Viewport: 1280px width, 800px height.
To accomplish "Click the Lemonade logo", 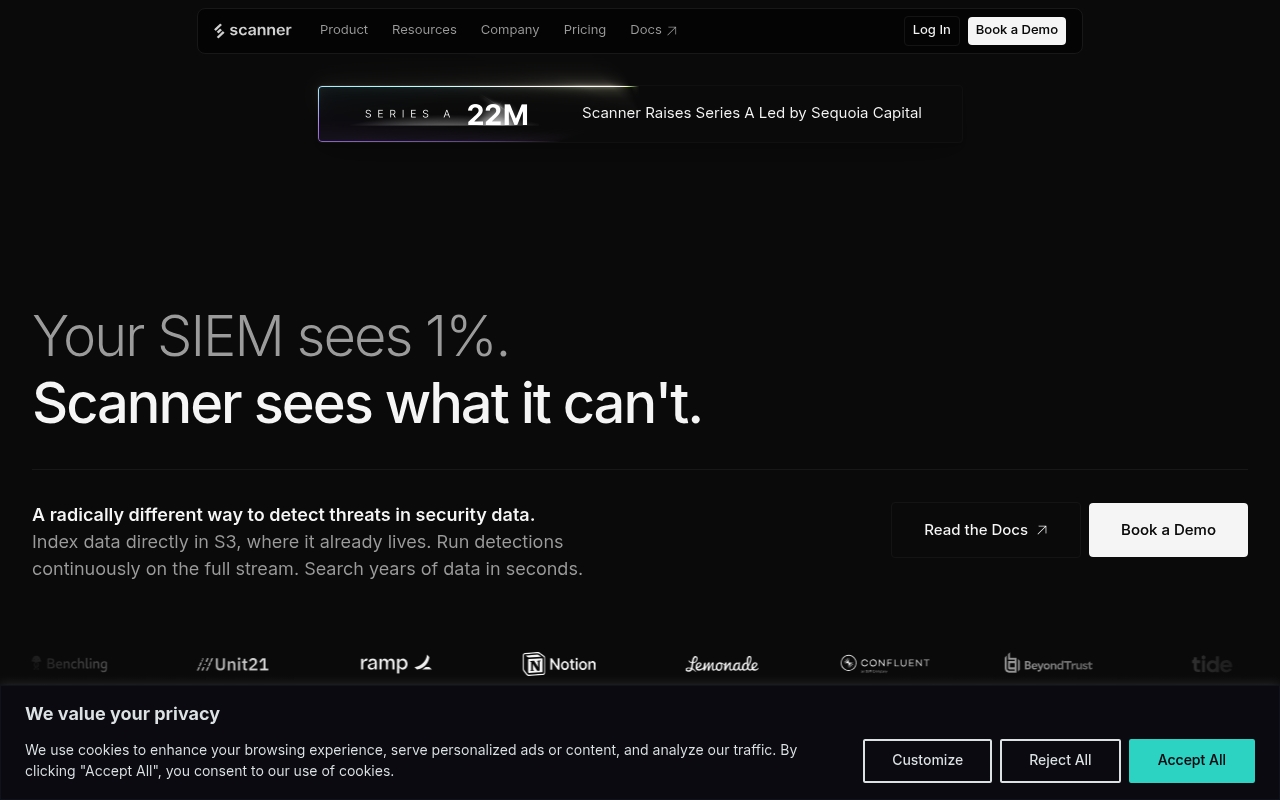I will coord(722,664).
